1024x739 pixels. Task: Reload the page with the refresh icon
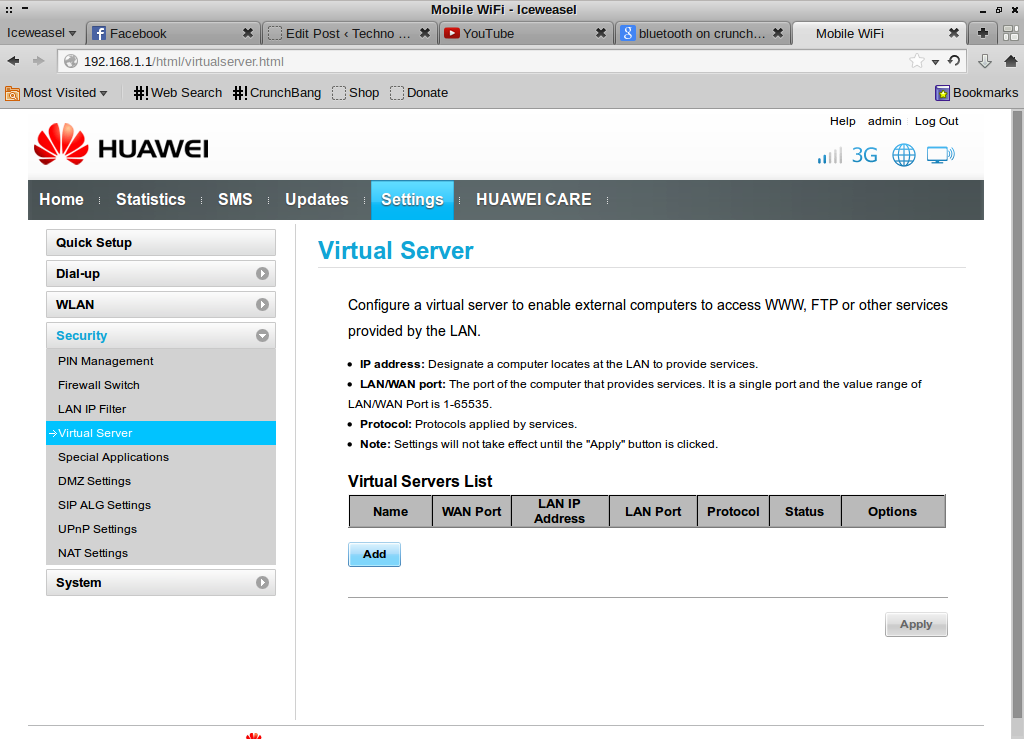pos(954,61)
